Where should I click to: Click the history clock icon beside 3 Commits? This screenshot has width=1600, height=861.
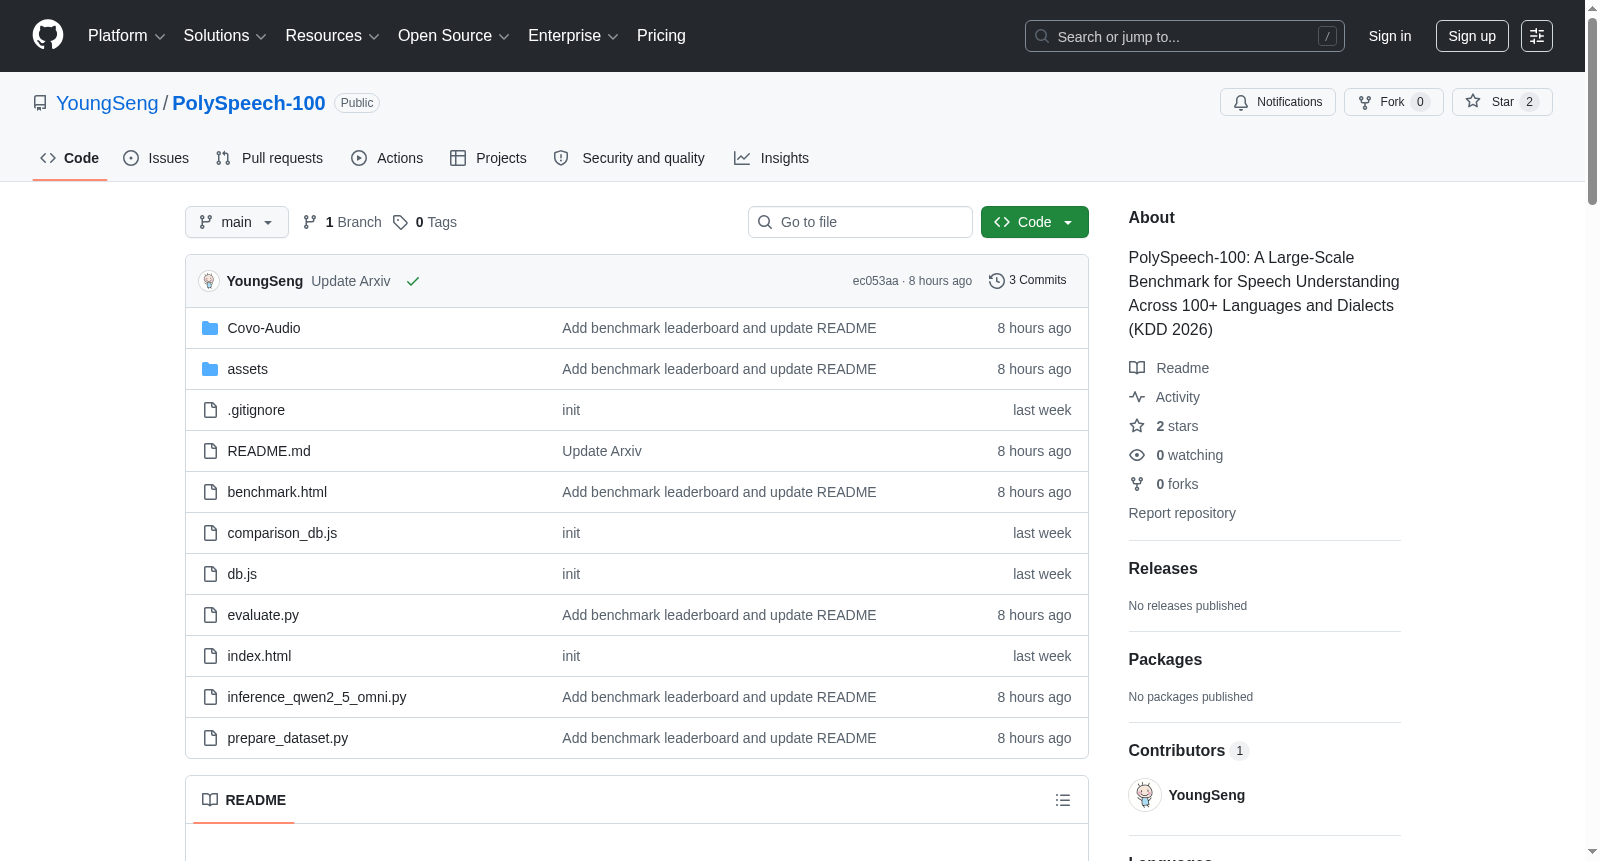coord(996,281)
